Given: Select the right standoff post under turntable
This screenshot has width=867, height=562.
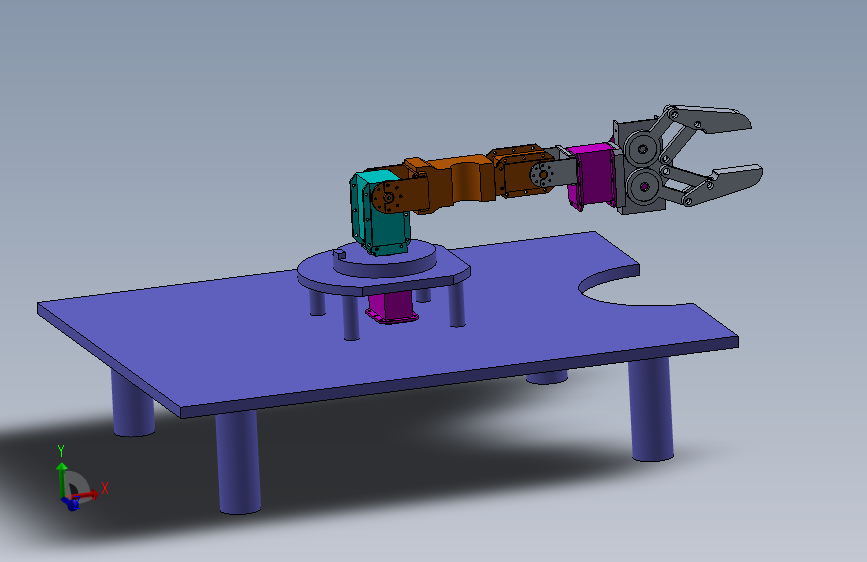Looking at the screenshot, I should 457,305.
